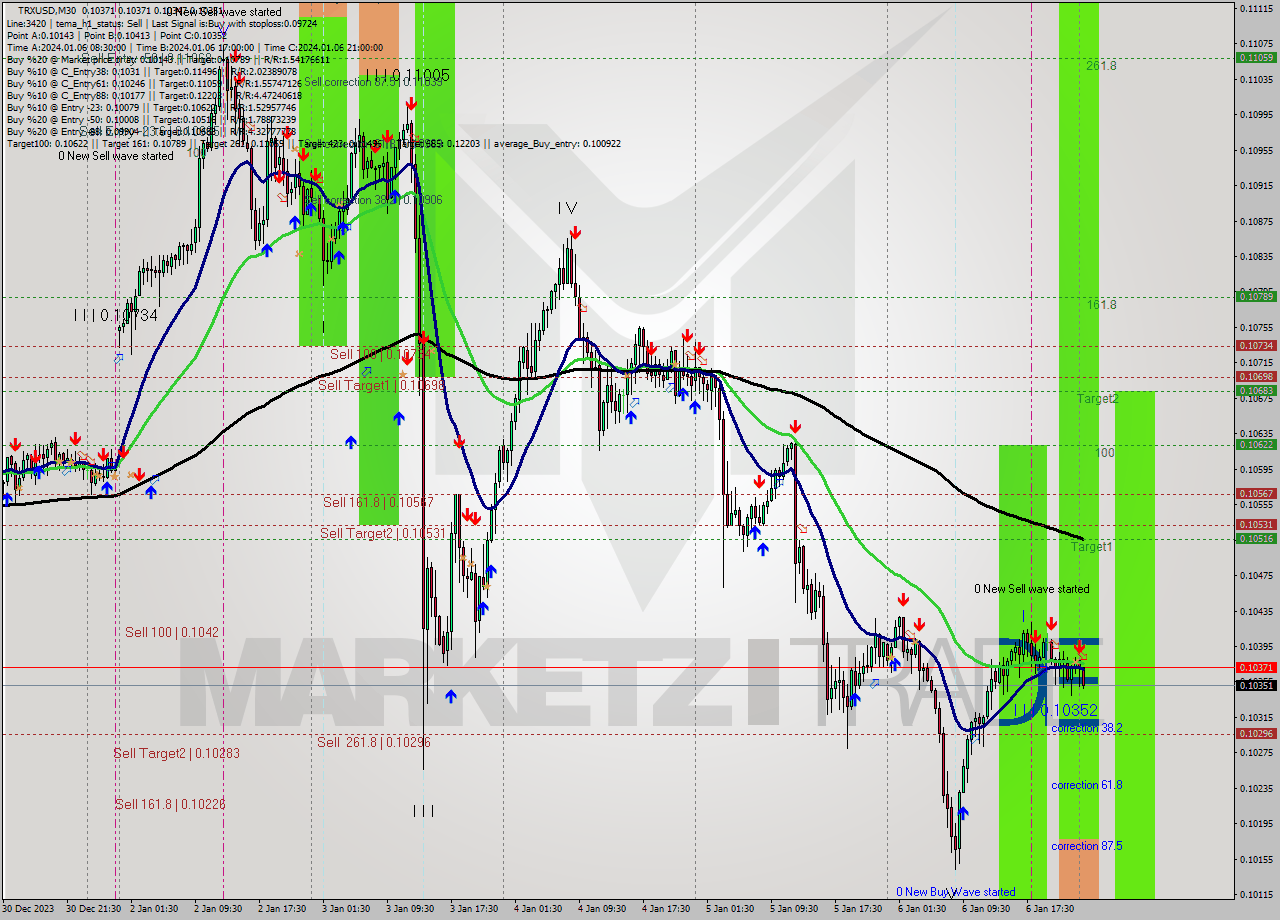Click the Fibonacci label reading exactly '261.8'
This screenshot has width=1280, height=920.
1102,66
